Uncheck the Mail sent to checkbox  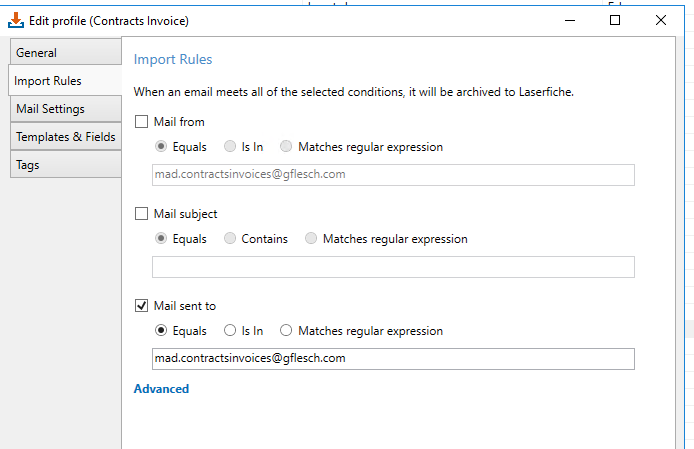pos(141,306)
